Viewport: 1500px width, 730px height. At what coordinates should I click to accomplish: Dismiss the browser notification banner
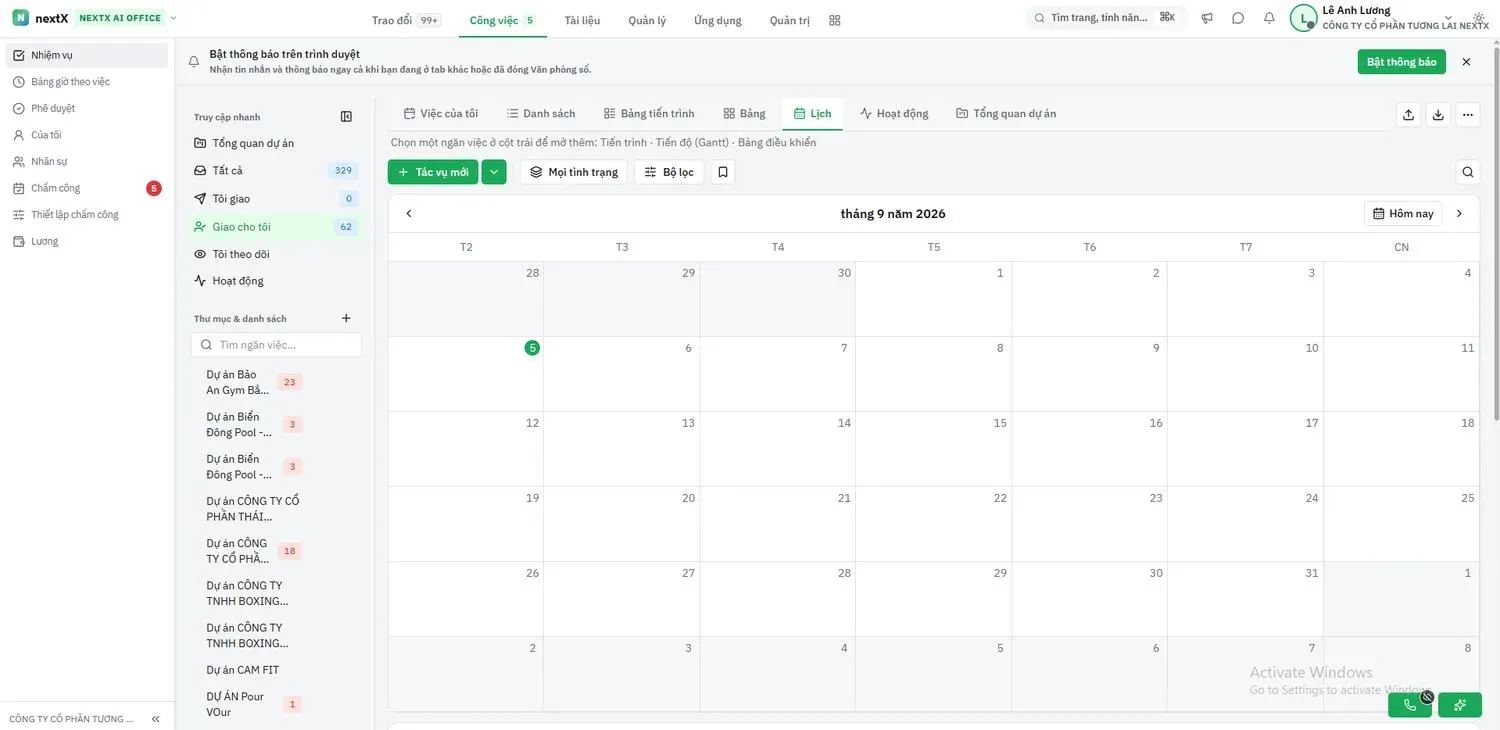click(1466, 62)
